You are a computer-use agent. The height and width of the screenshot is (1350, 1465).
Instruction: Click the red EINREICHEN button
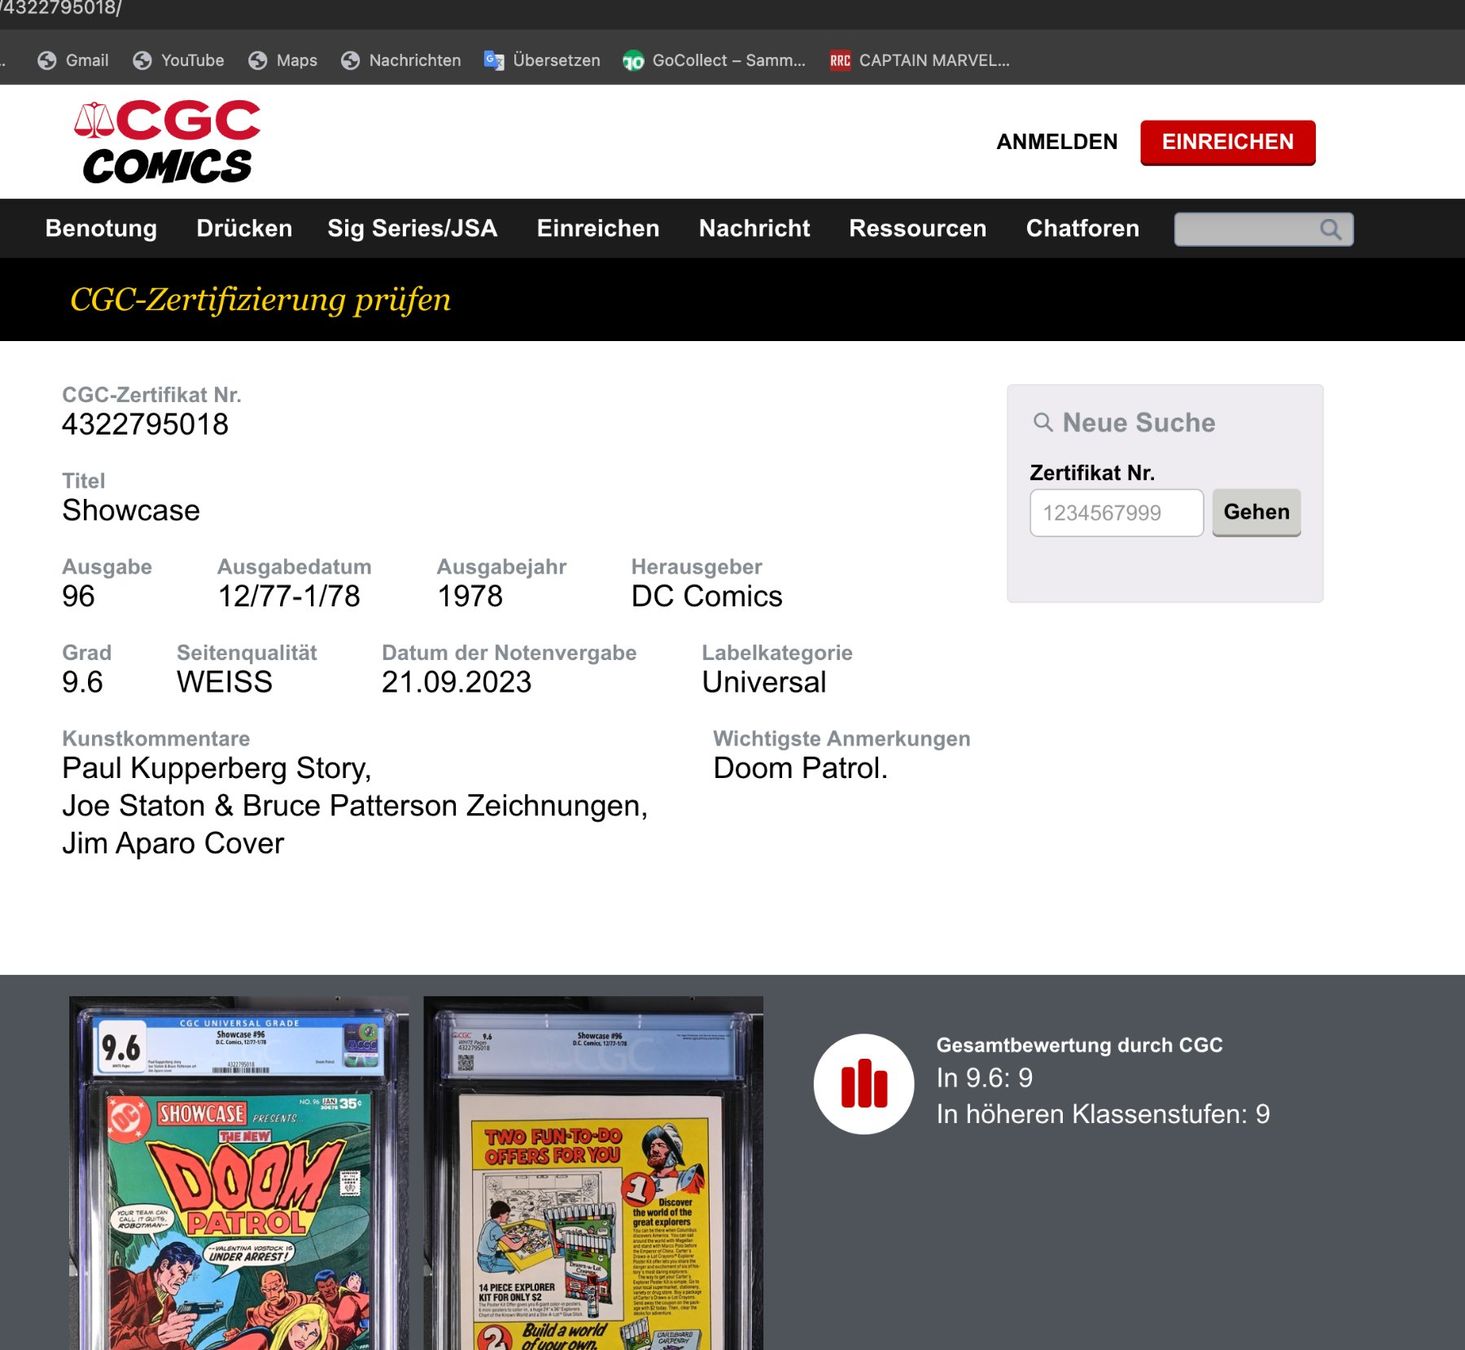tap(1228, 142)
